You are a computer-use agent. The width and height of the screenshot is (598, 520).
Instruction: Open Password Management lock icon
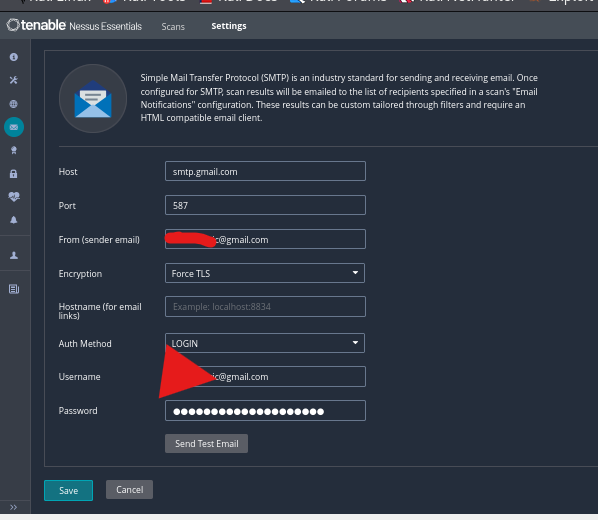14,174
